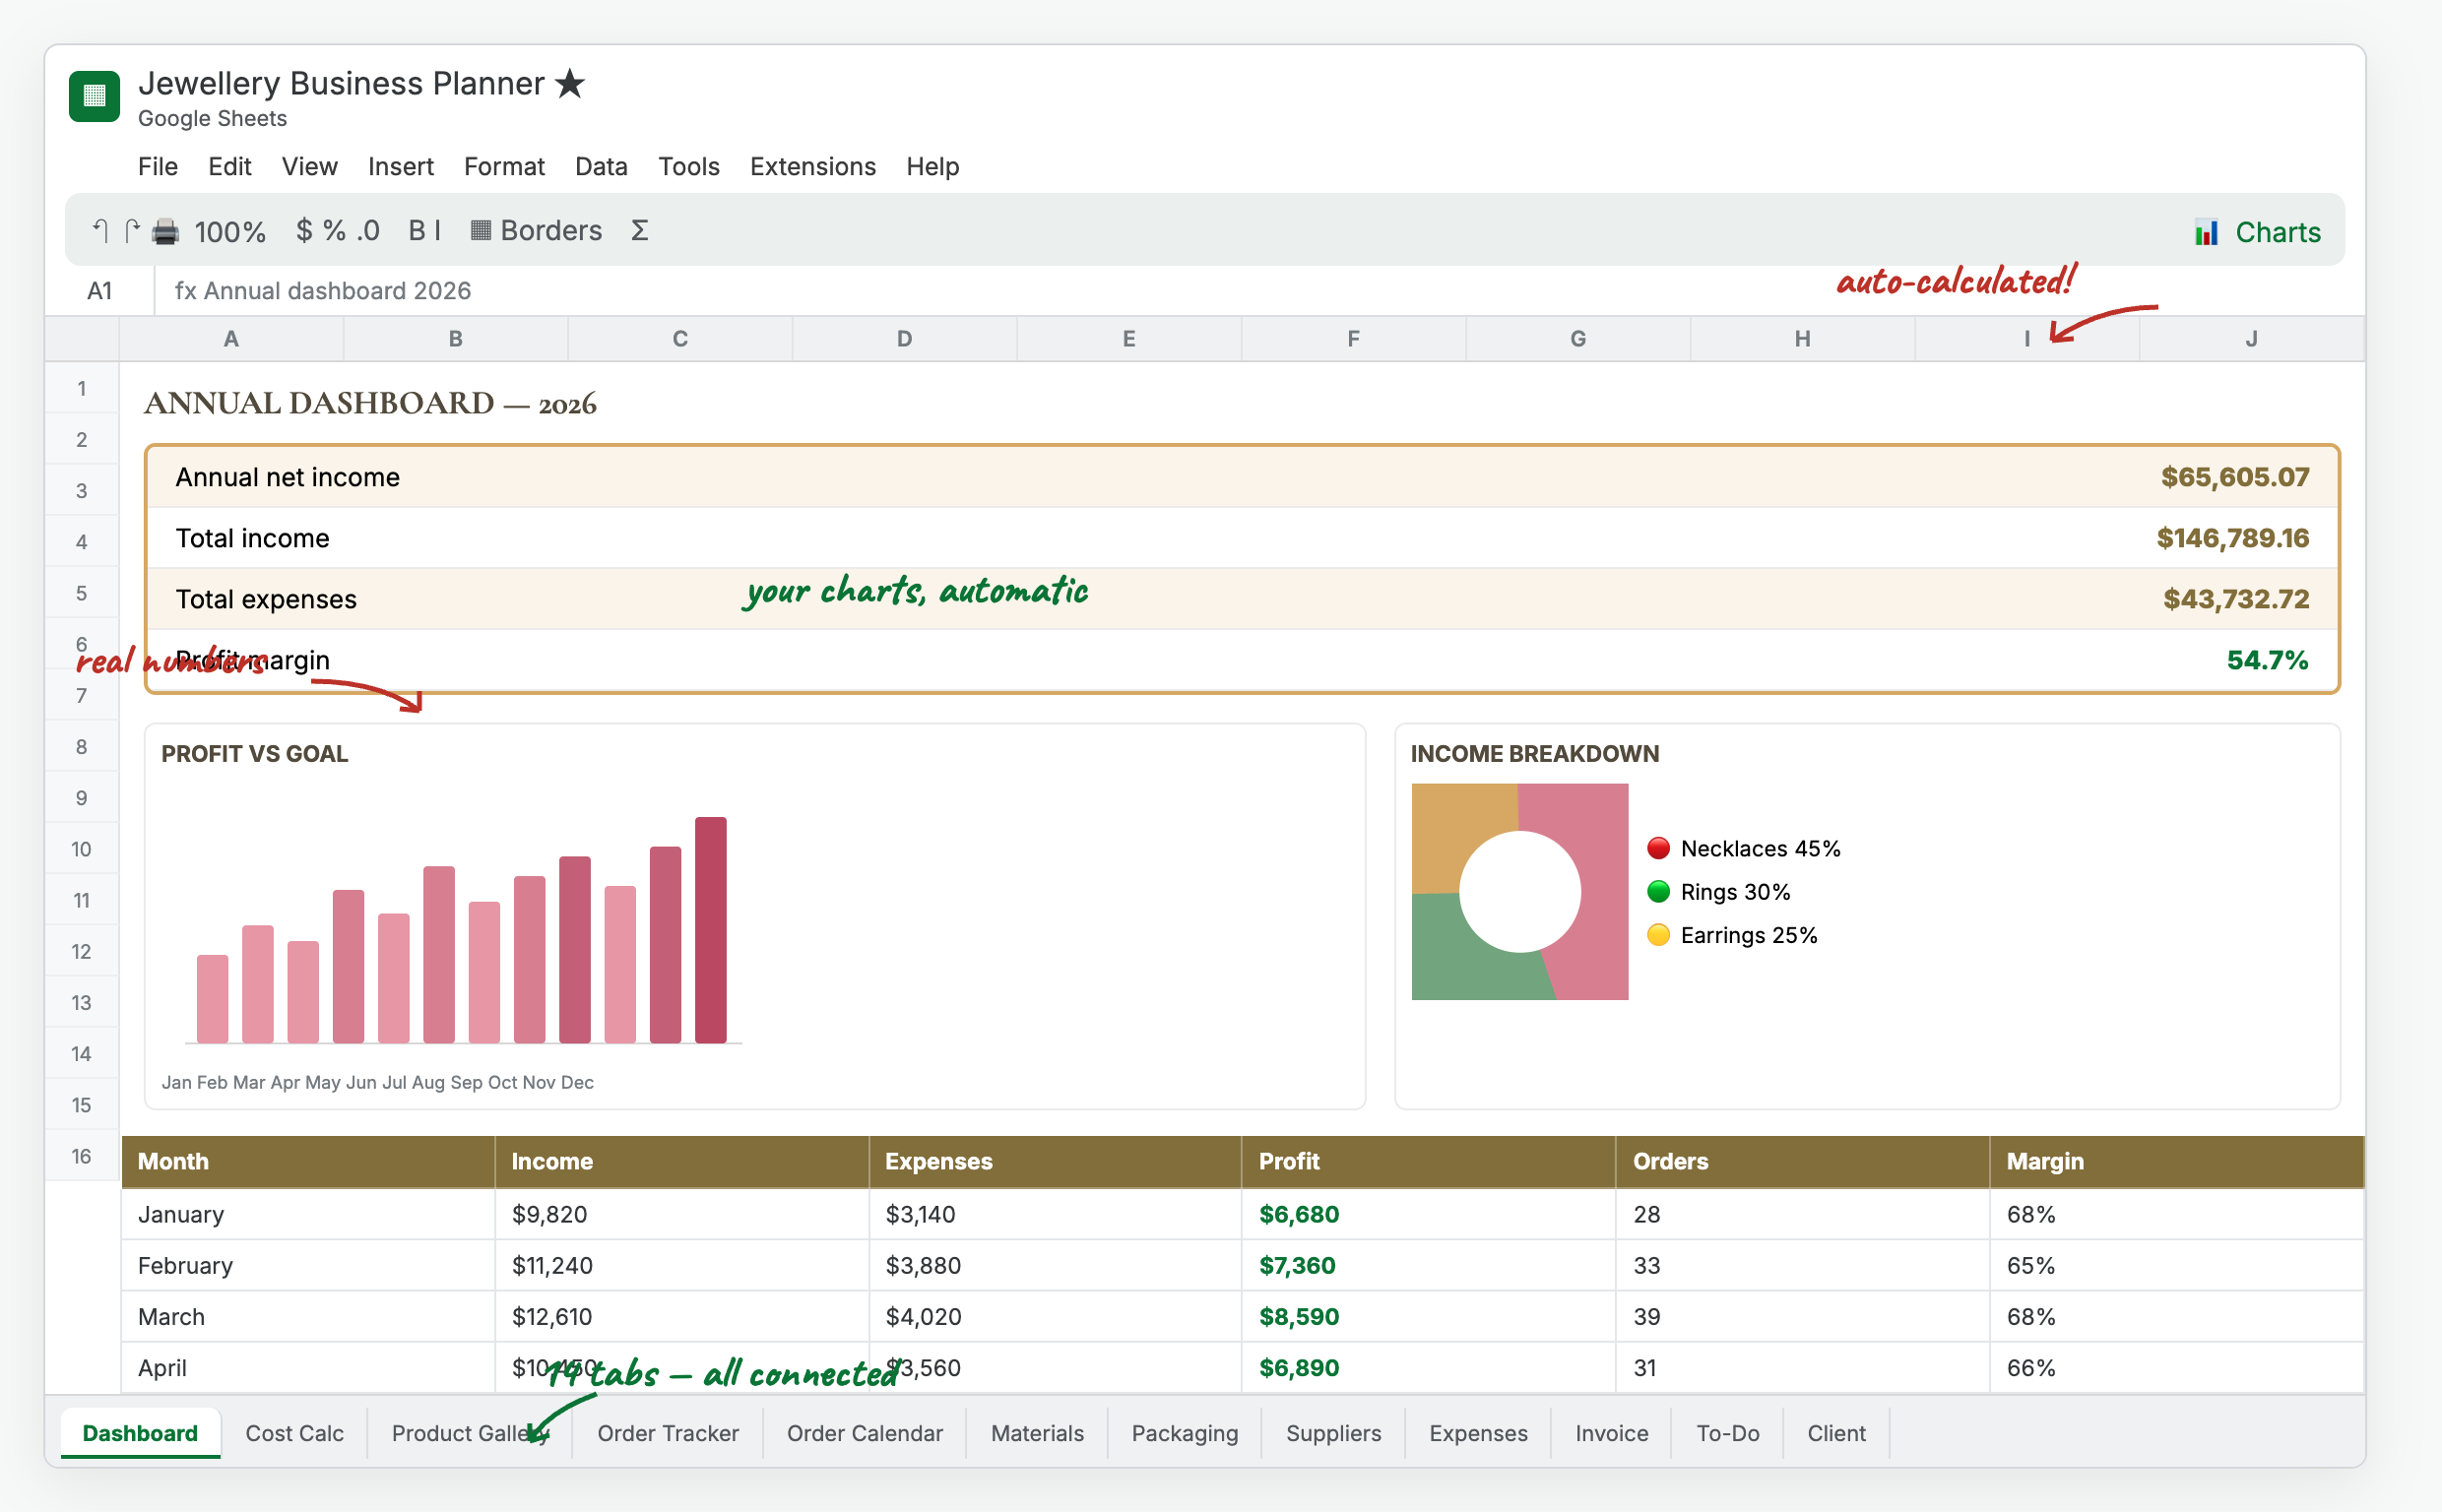Open the Insert menu
Image resolution: width=2442 pixels, height=1512 pixels.
(x=400, y=166)
